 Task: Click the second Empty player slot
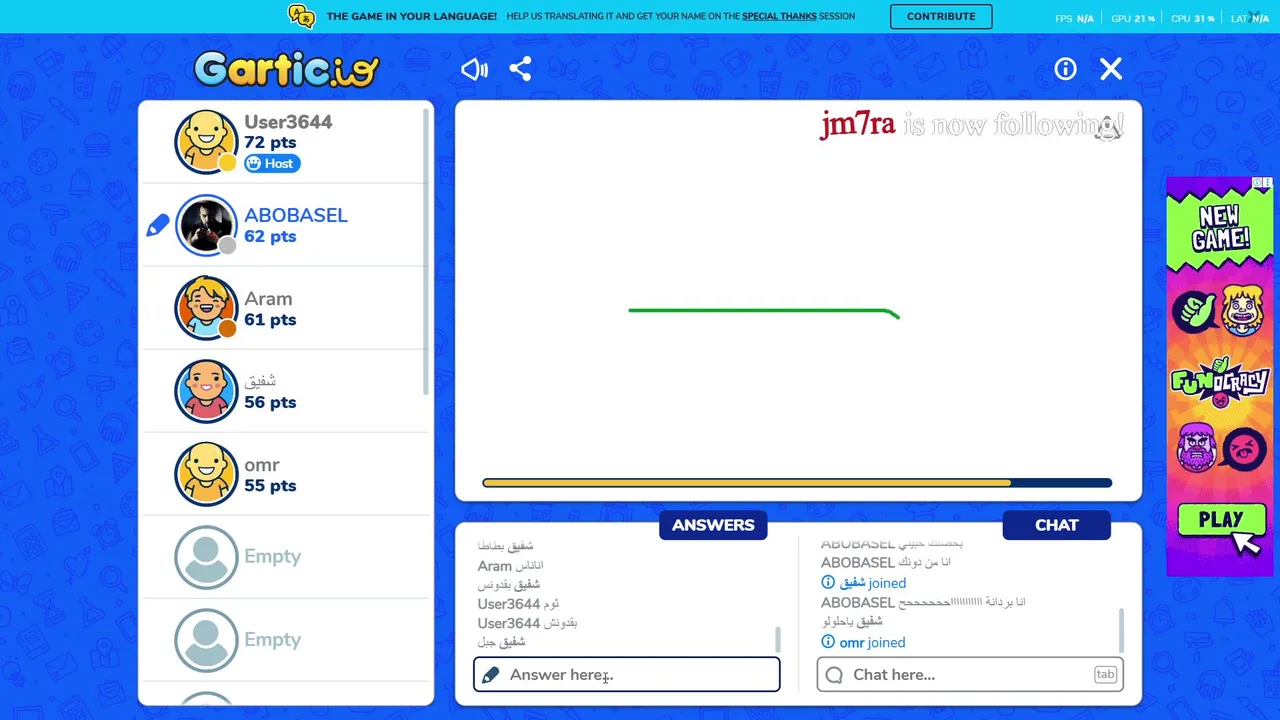286,640
